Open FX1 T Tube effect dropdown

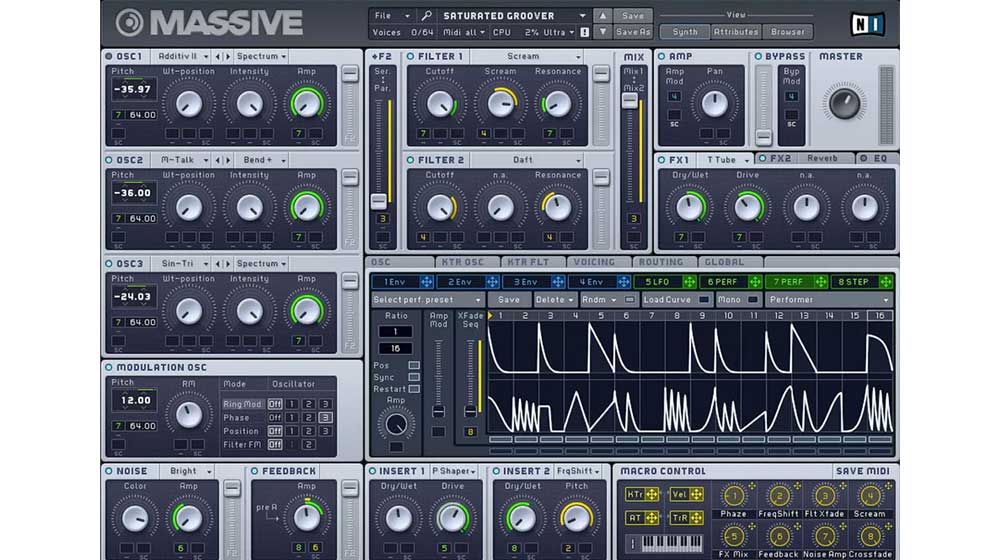pos(726,159)
